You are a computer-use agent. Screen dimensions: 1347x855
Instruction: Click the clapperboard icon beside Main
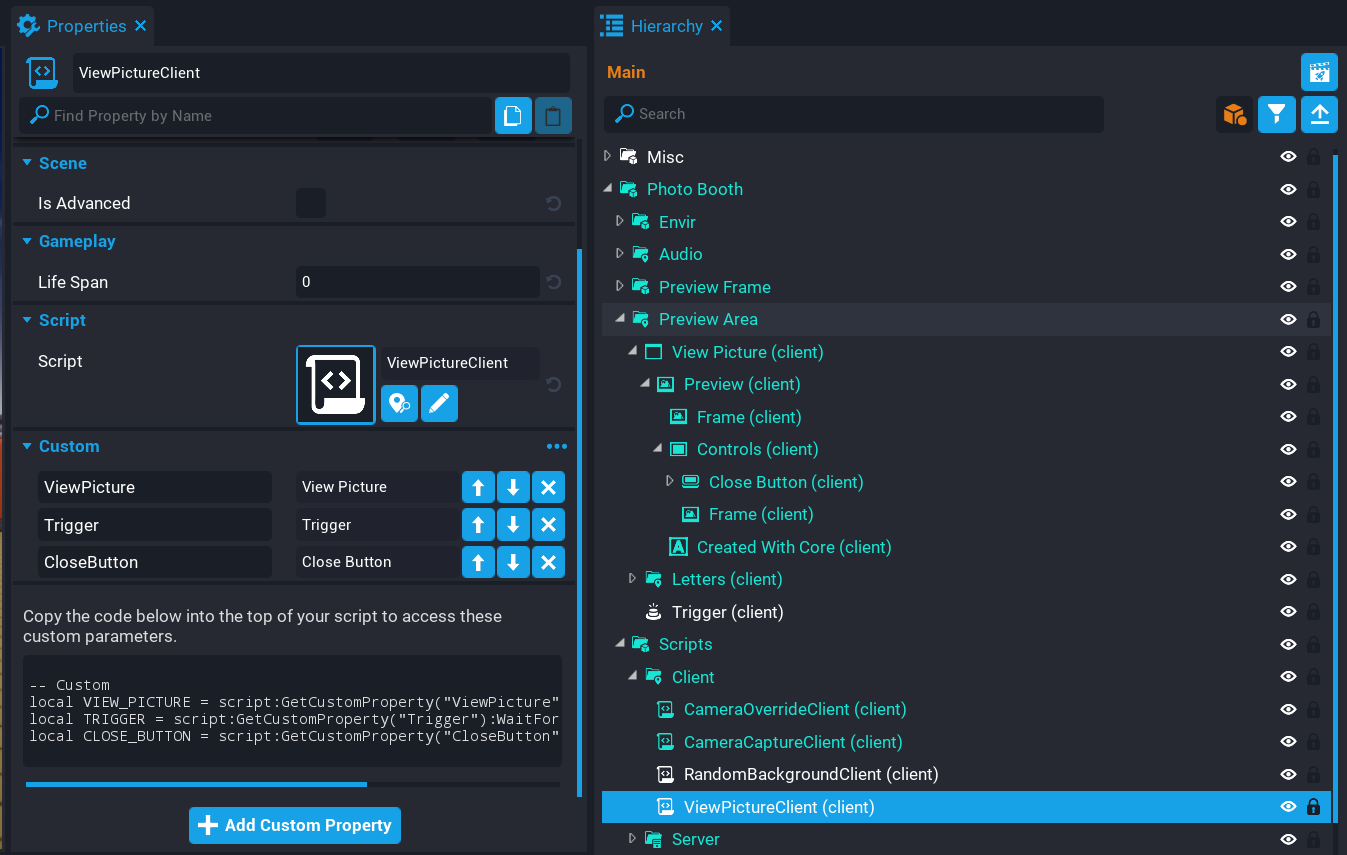[x=1319, y=72]
